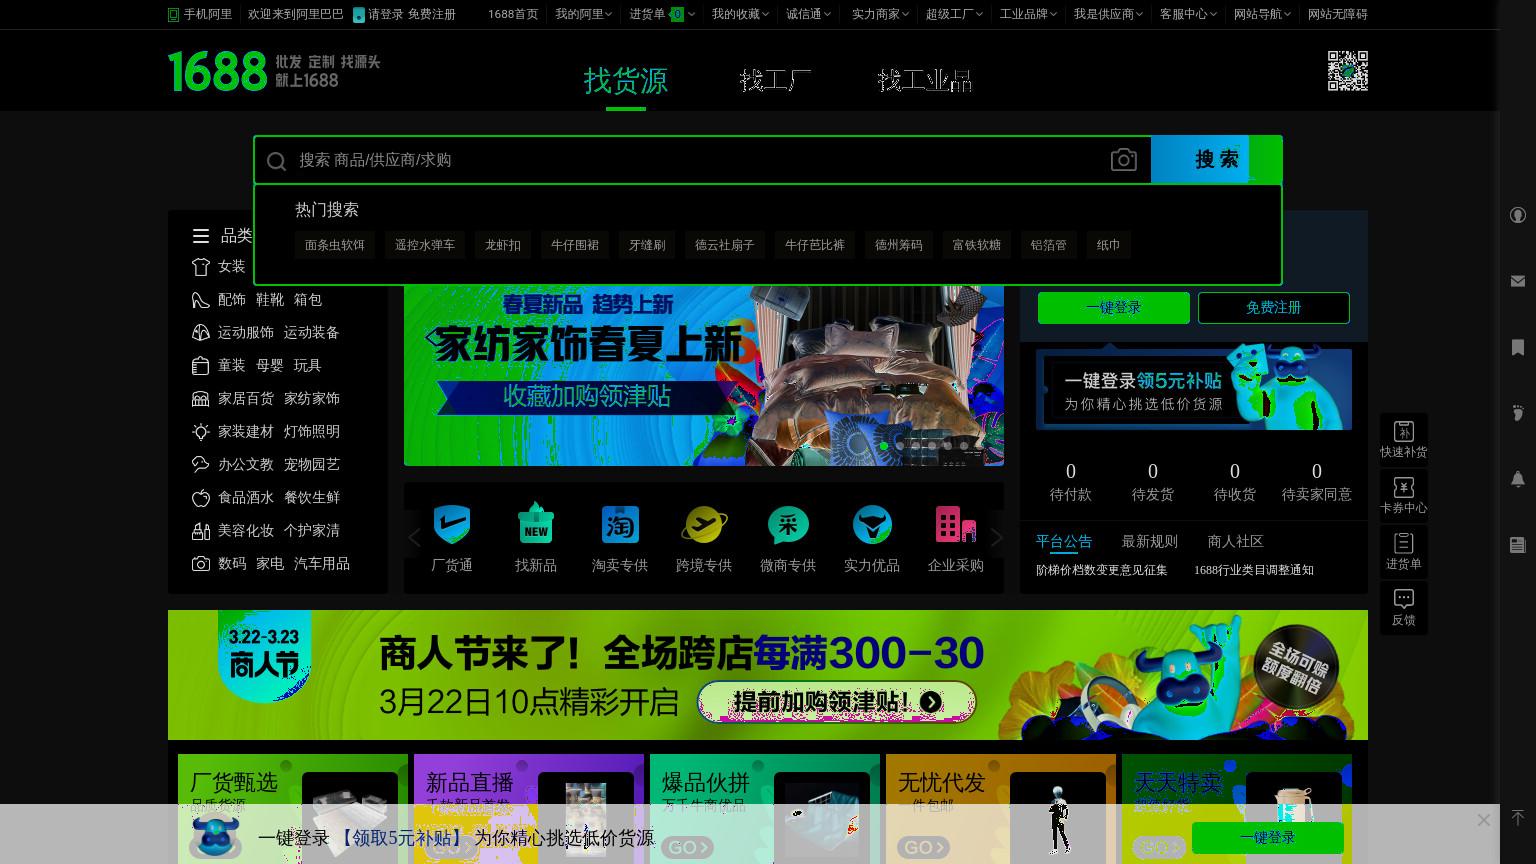The image size is (1536, 864).
Task: Go to previous banner slide
Action: click(430, 338)
